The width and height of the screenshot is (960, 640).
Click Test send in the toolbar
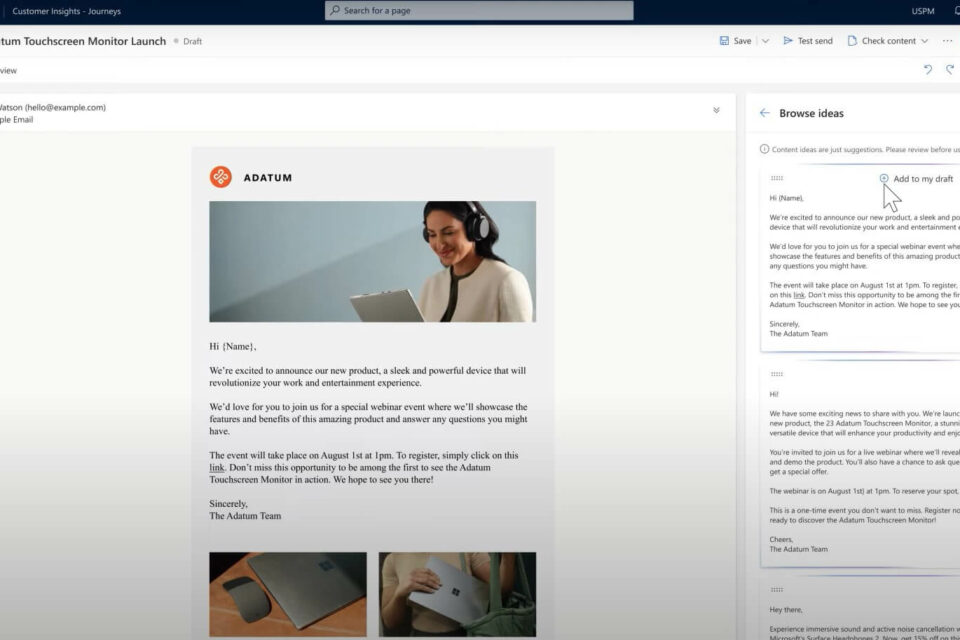[x=807, y=41]
